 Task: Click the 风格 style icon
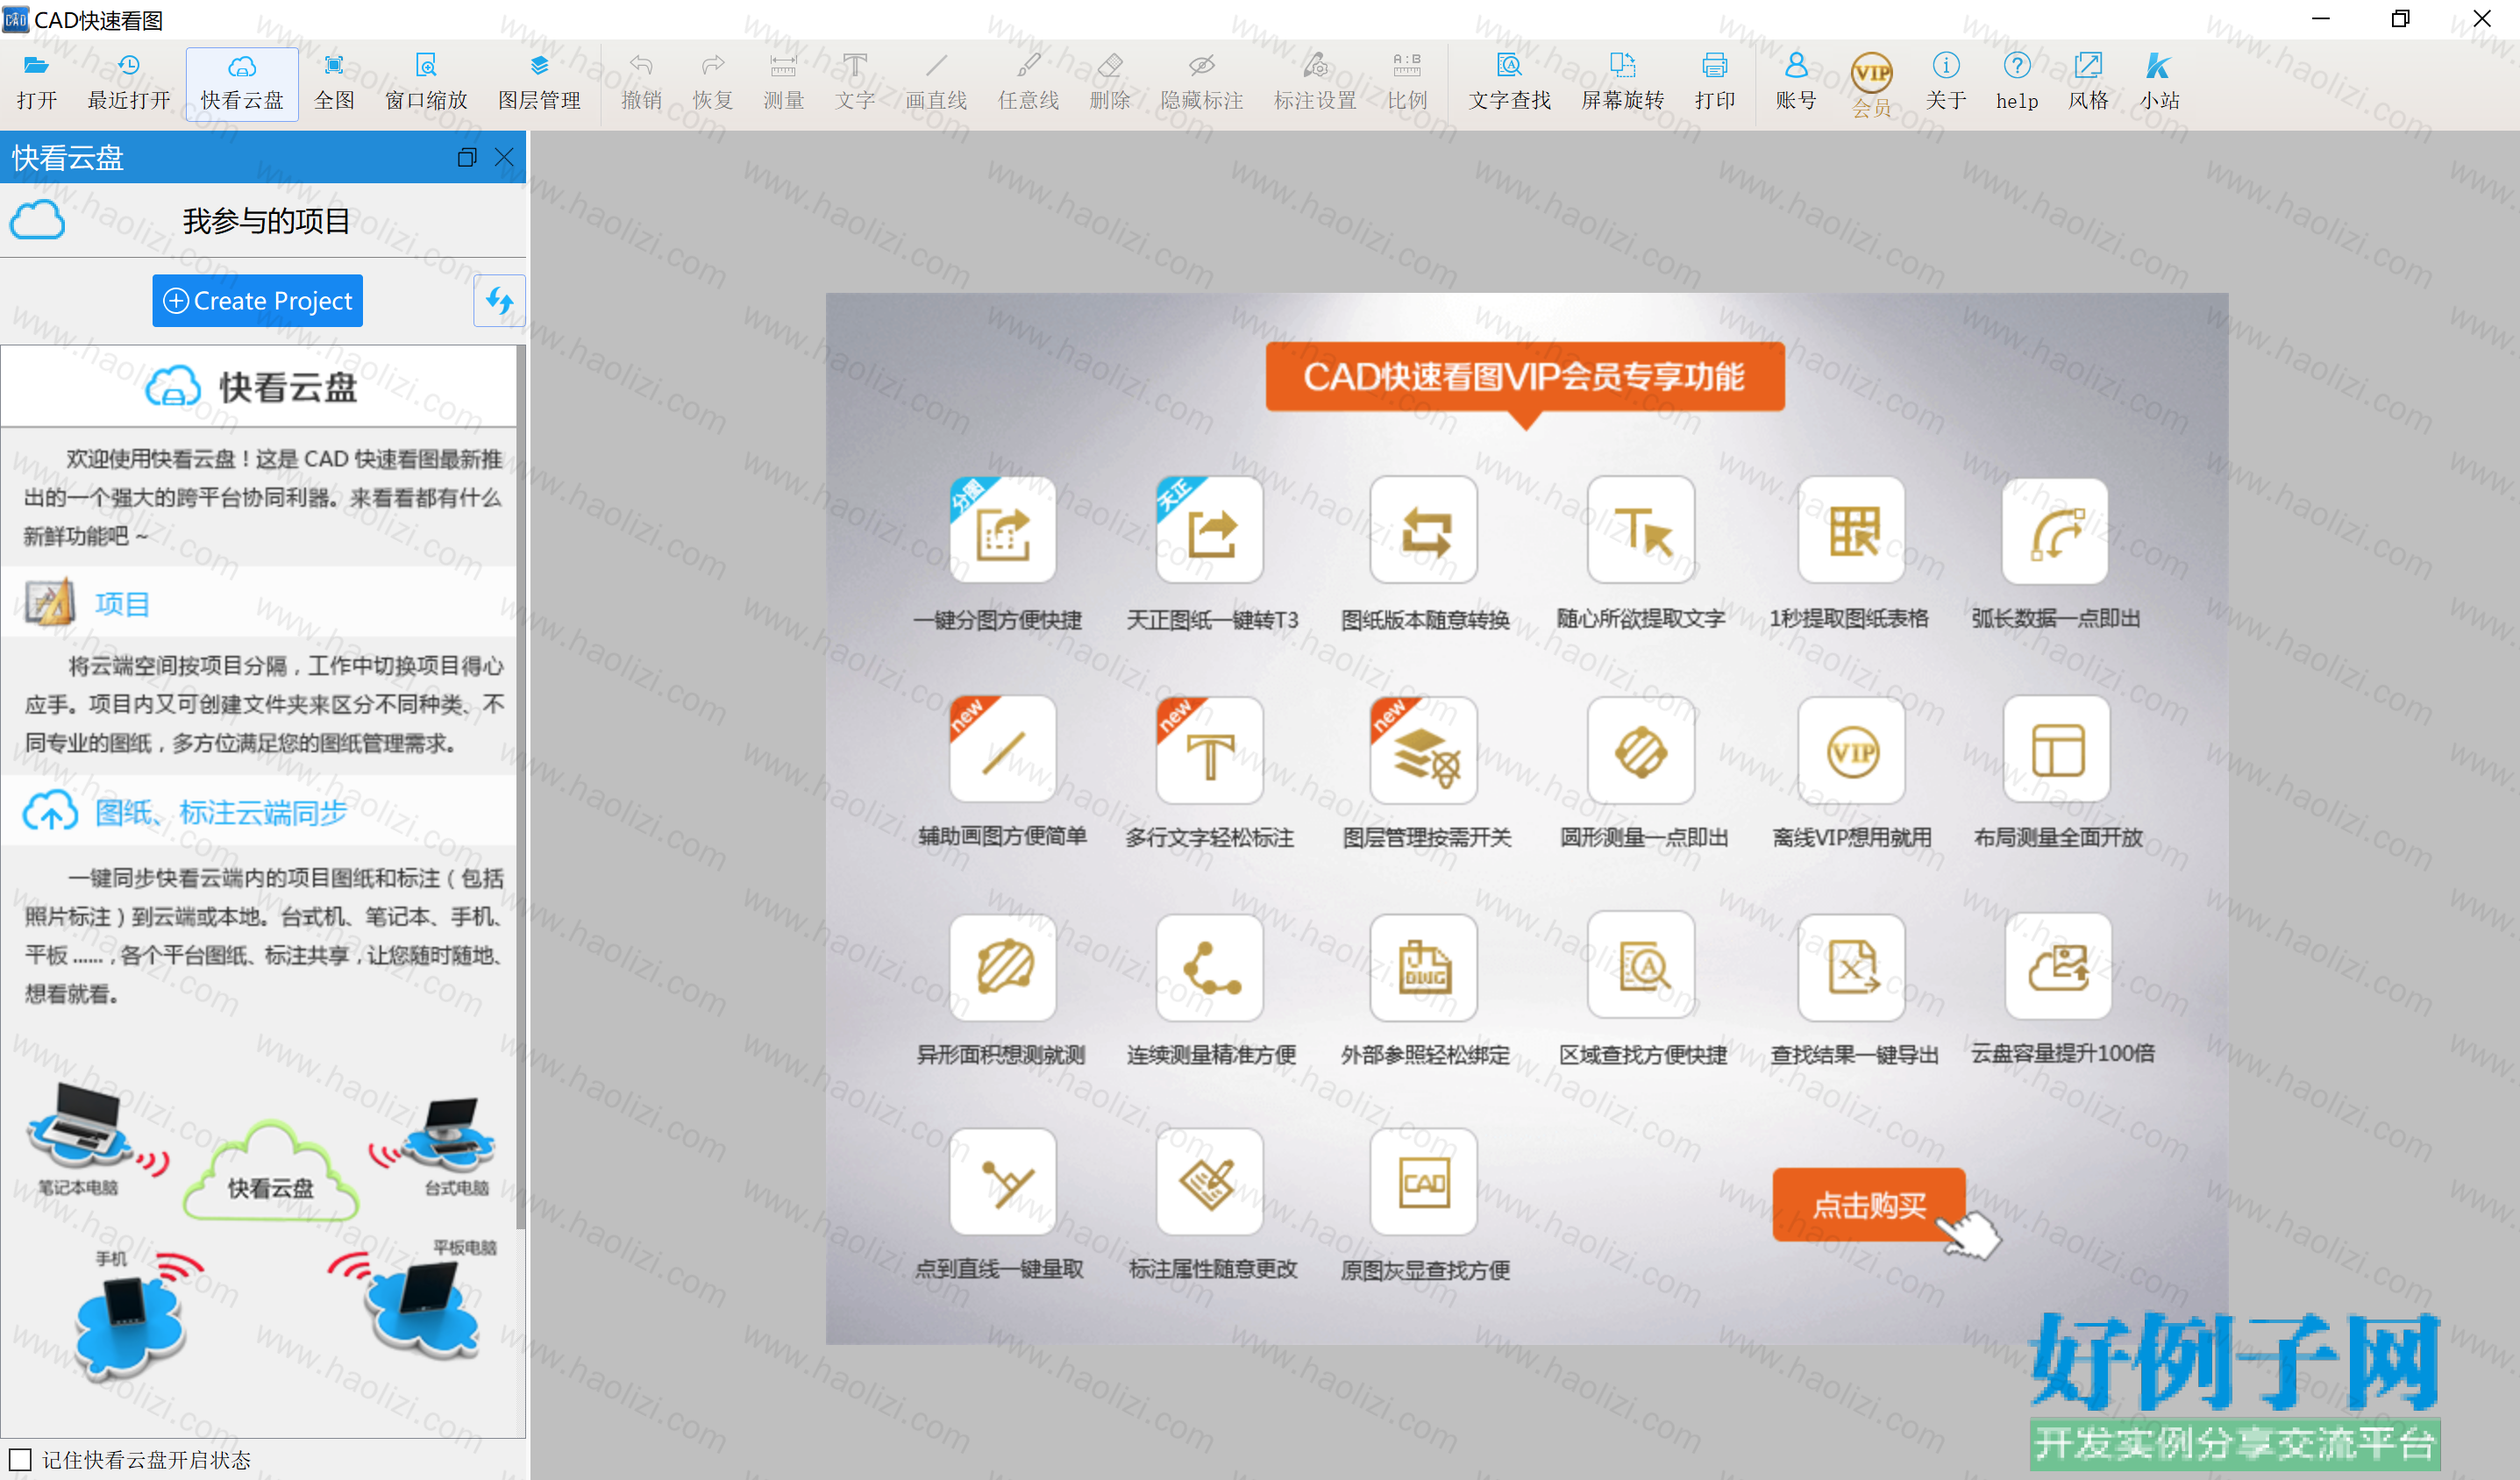(2088, 82)
